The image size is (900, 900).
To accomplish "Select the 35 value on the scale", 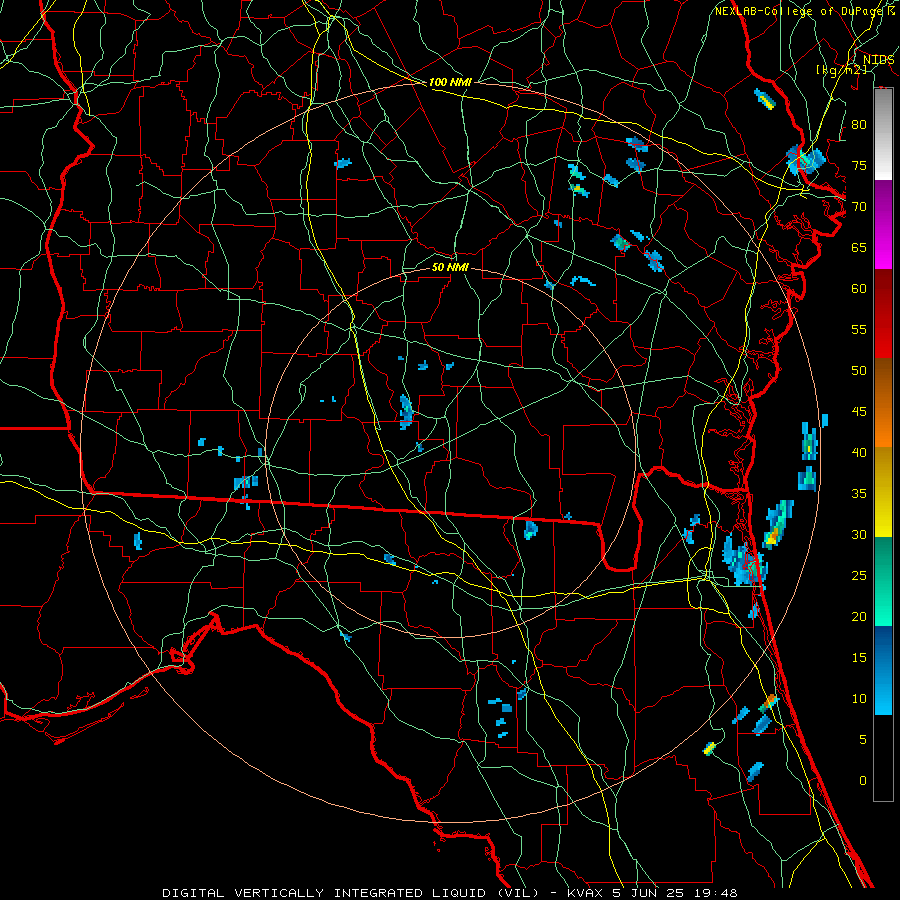I will click(x=859, y=494).
